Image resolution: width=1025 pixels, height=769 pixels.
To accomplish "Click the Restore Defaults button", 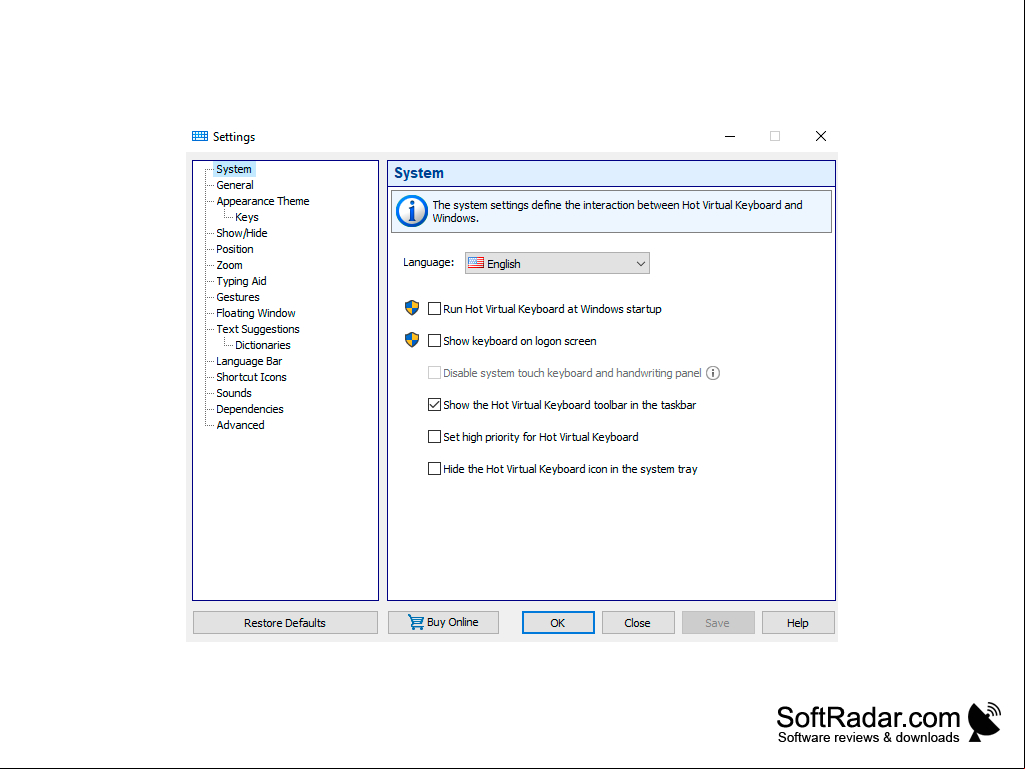I will (x=285, y=623).
